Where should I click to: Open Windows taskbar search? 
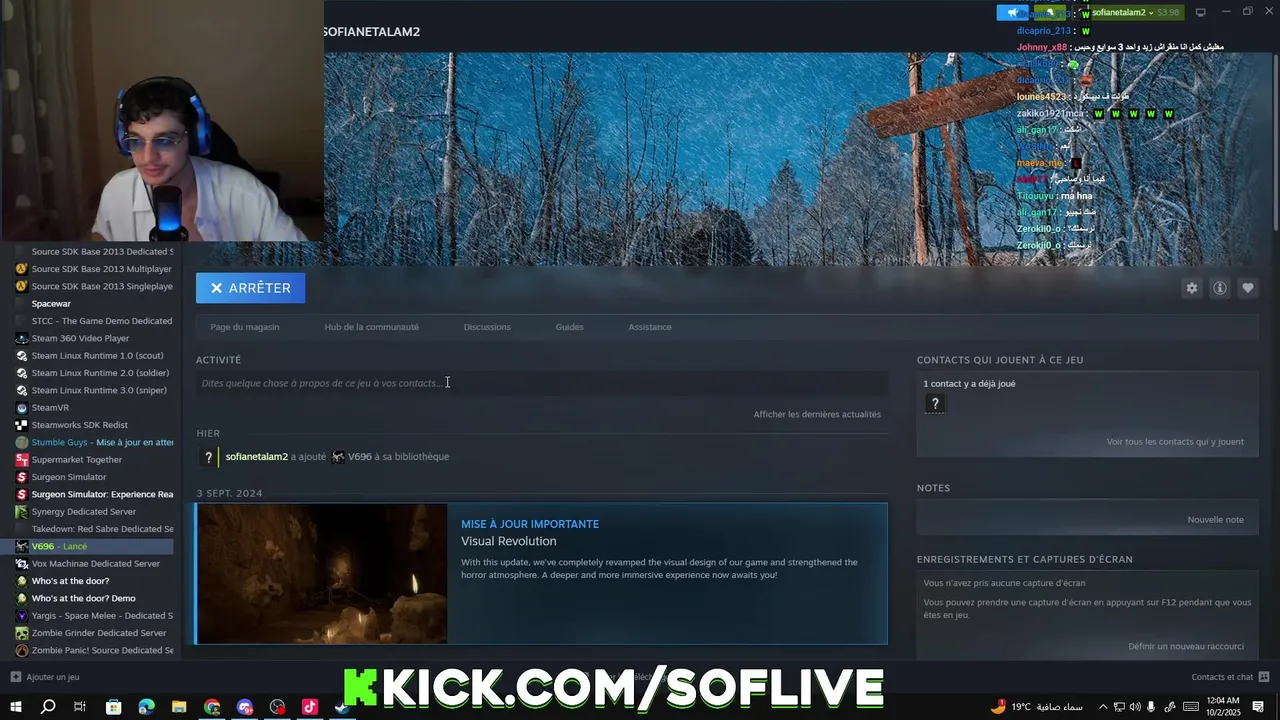[x=47, y=707]
